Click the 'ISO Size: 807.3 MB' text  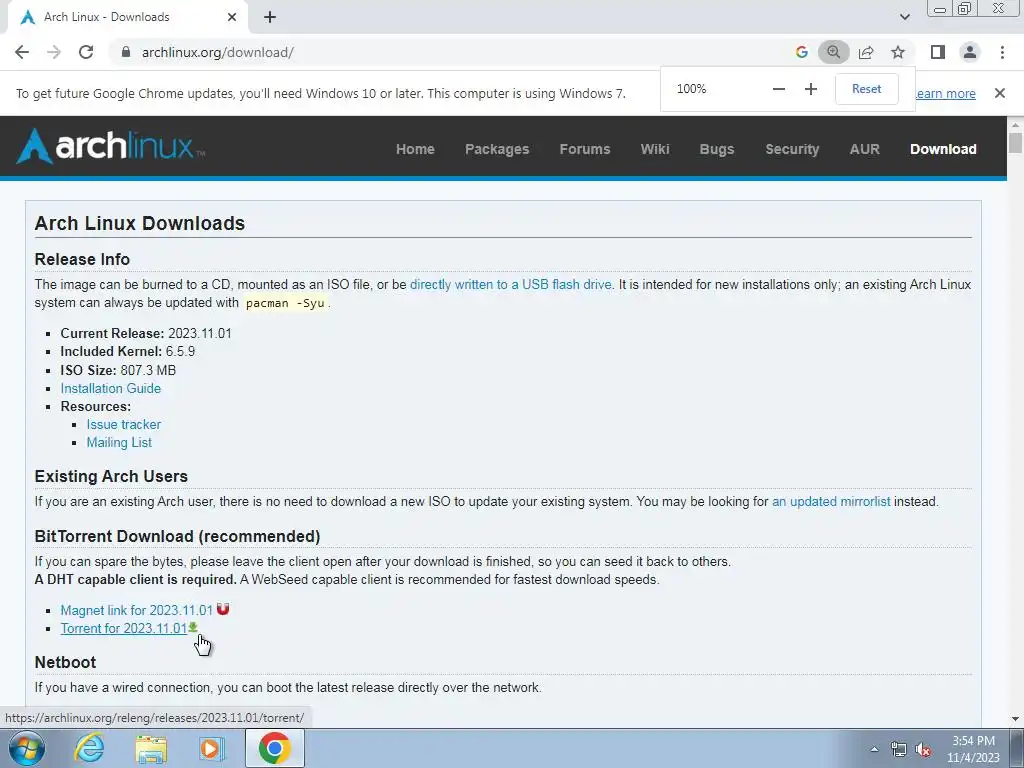(118, 370)
